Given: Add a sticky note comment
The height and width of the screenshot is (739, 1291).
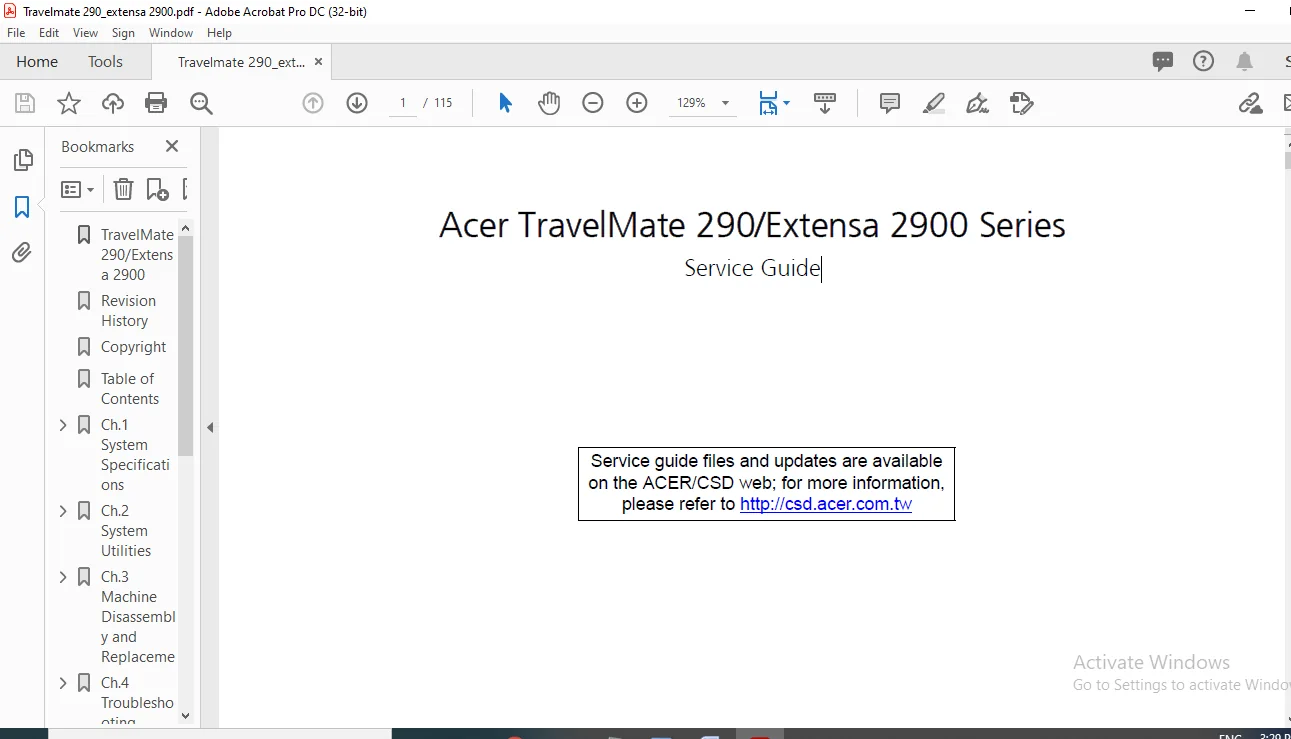Looking at the screenshot, I should click(x=890, y=103).
